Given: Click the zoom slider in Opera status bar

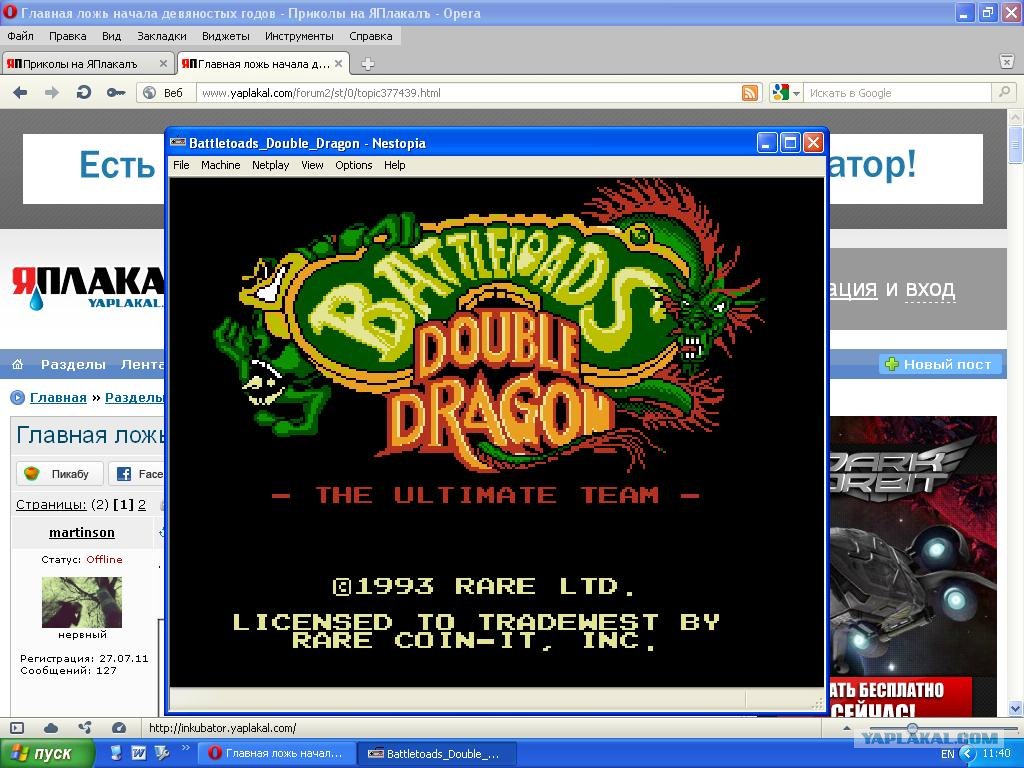Looking at the screenshot, I should coord(912,728).
